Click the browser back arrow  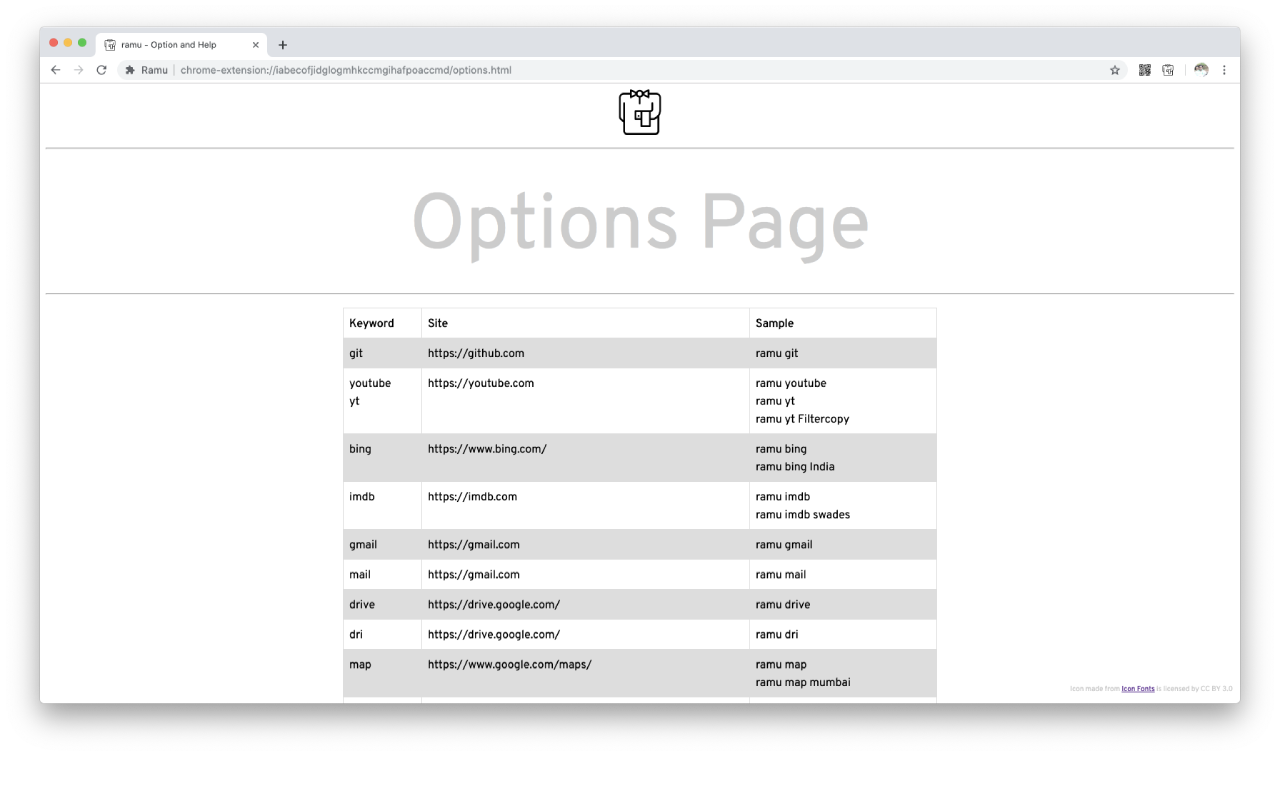(x=55, y=70)
